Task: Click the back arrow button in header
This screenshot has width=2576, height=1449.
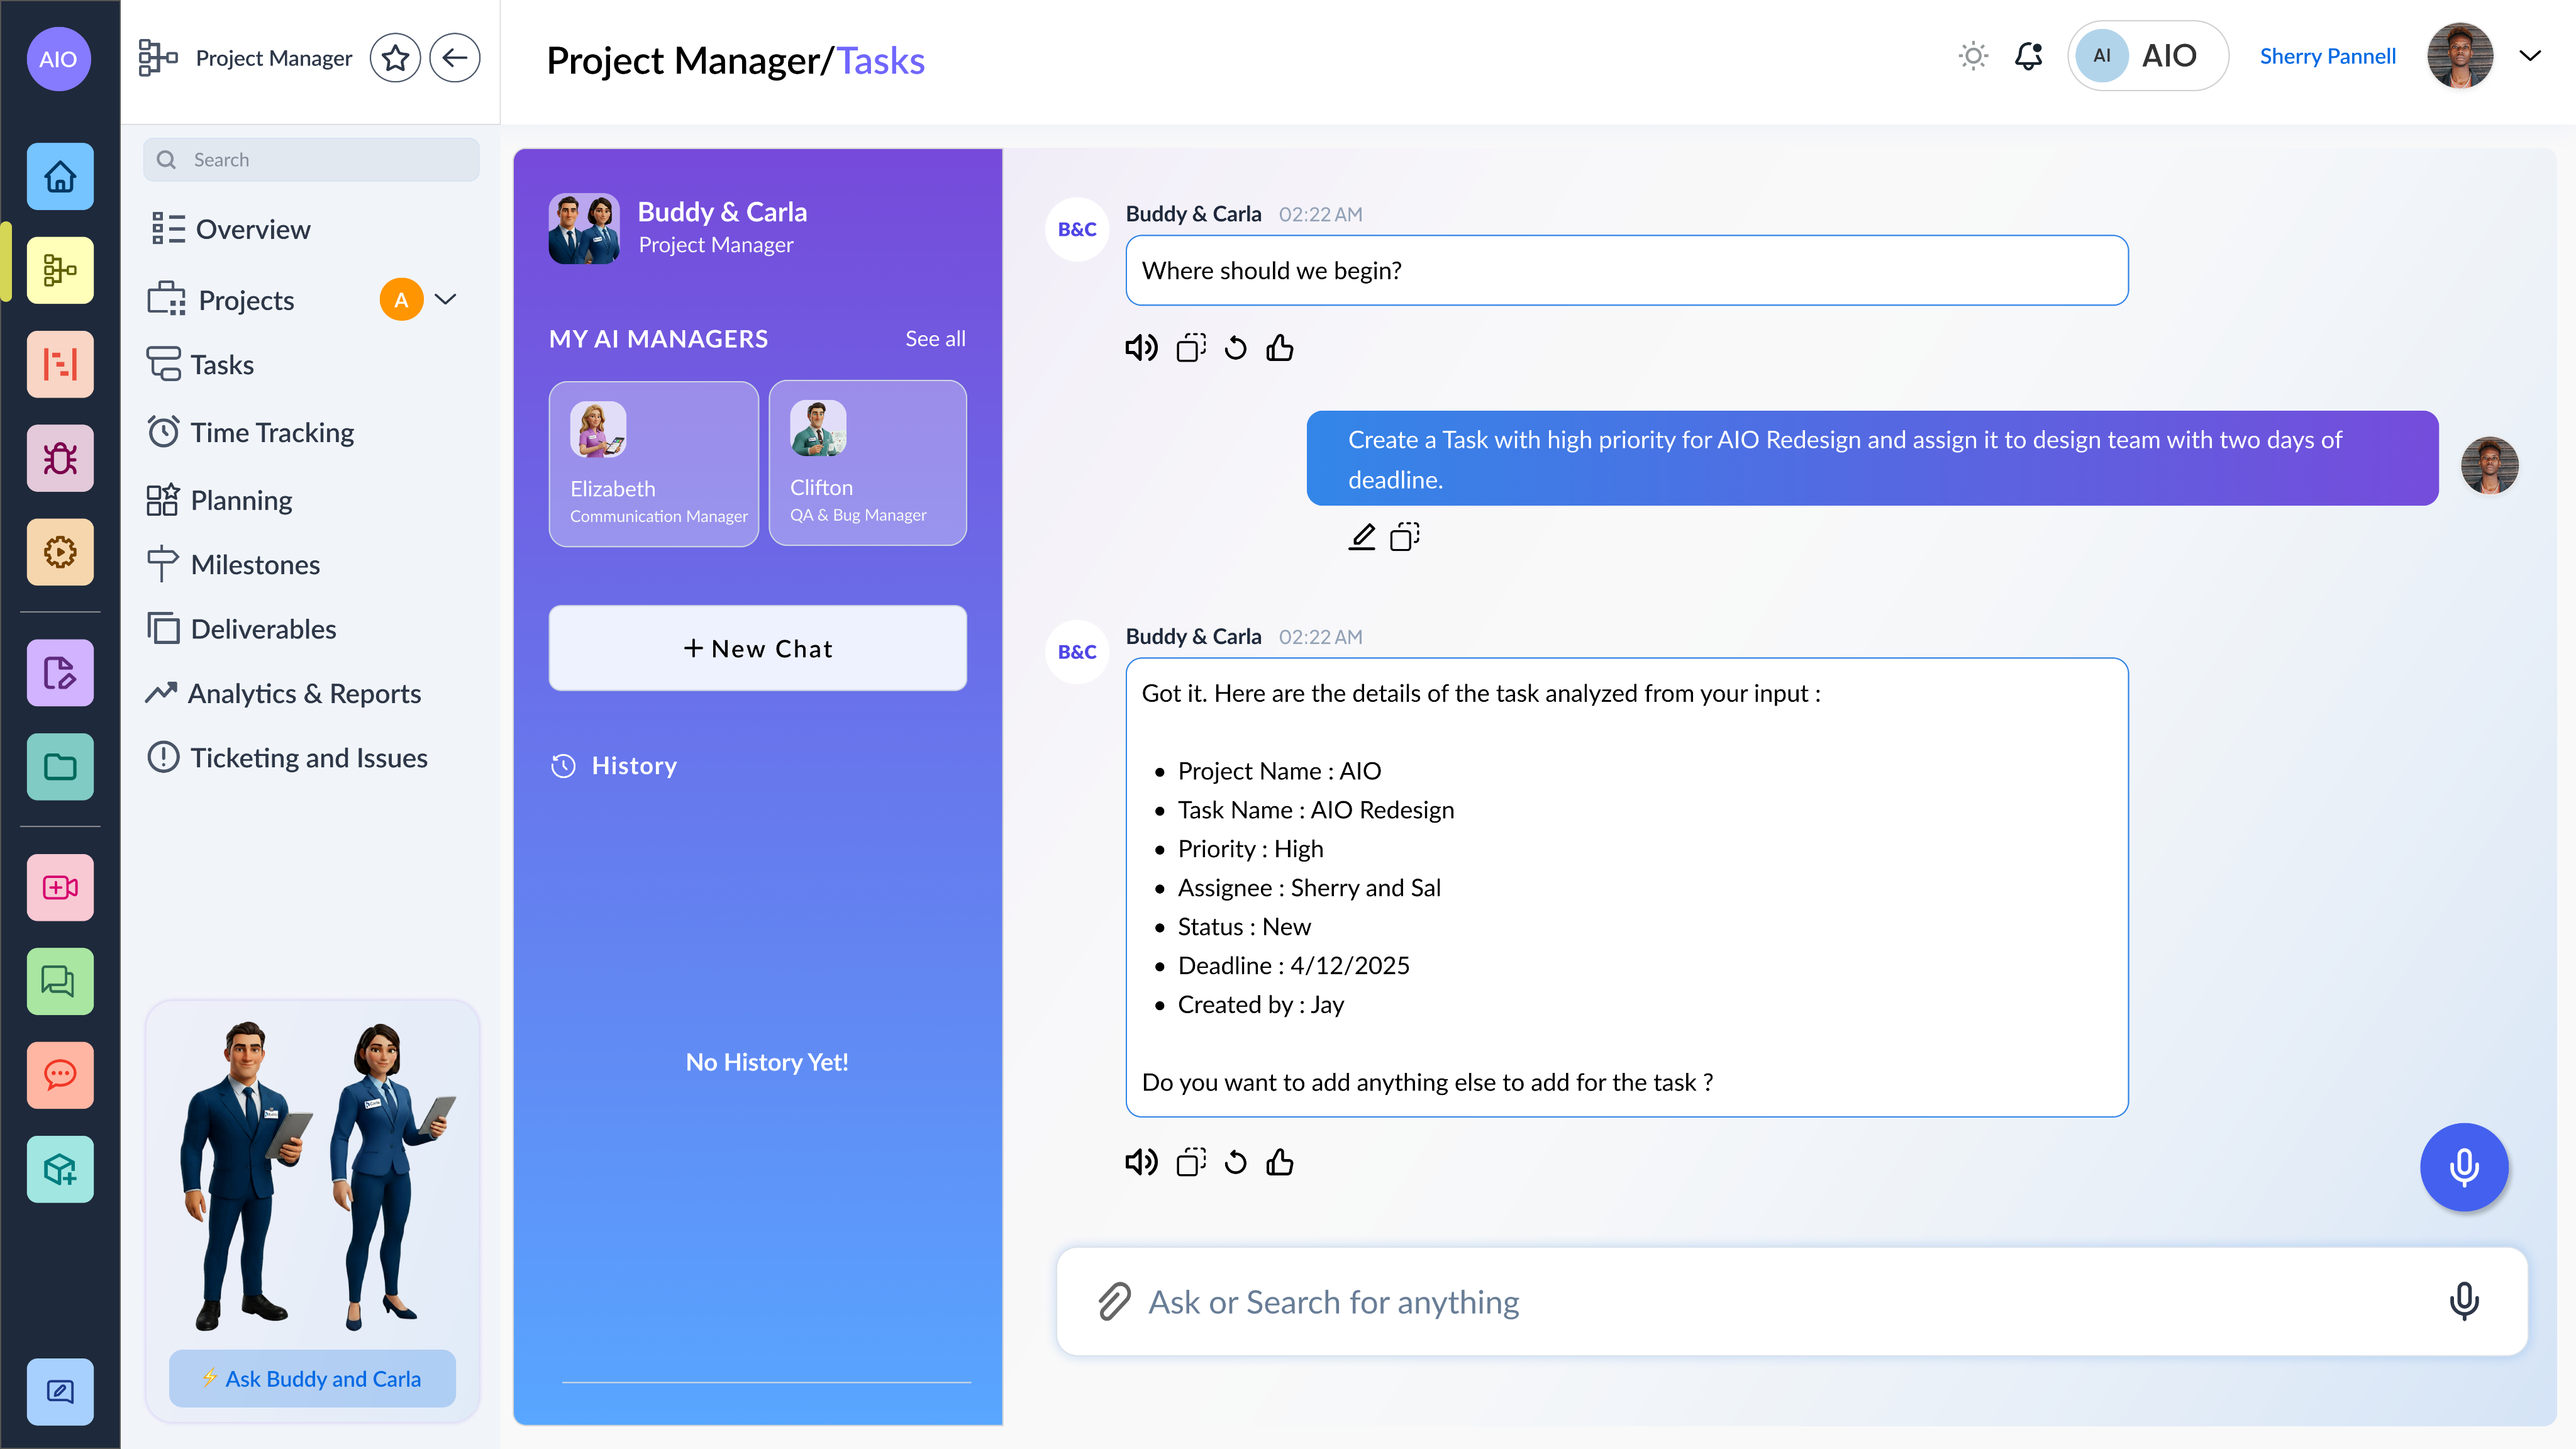Action: pyautogui.click(x=455, y=58)
